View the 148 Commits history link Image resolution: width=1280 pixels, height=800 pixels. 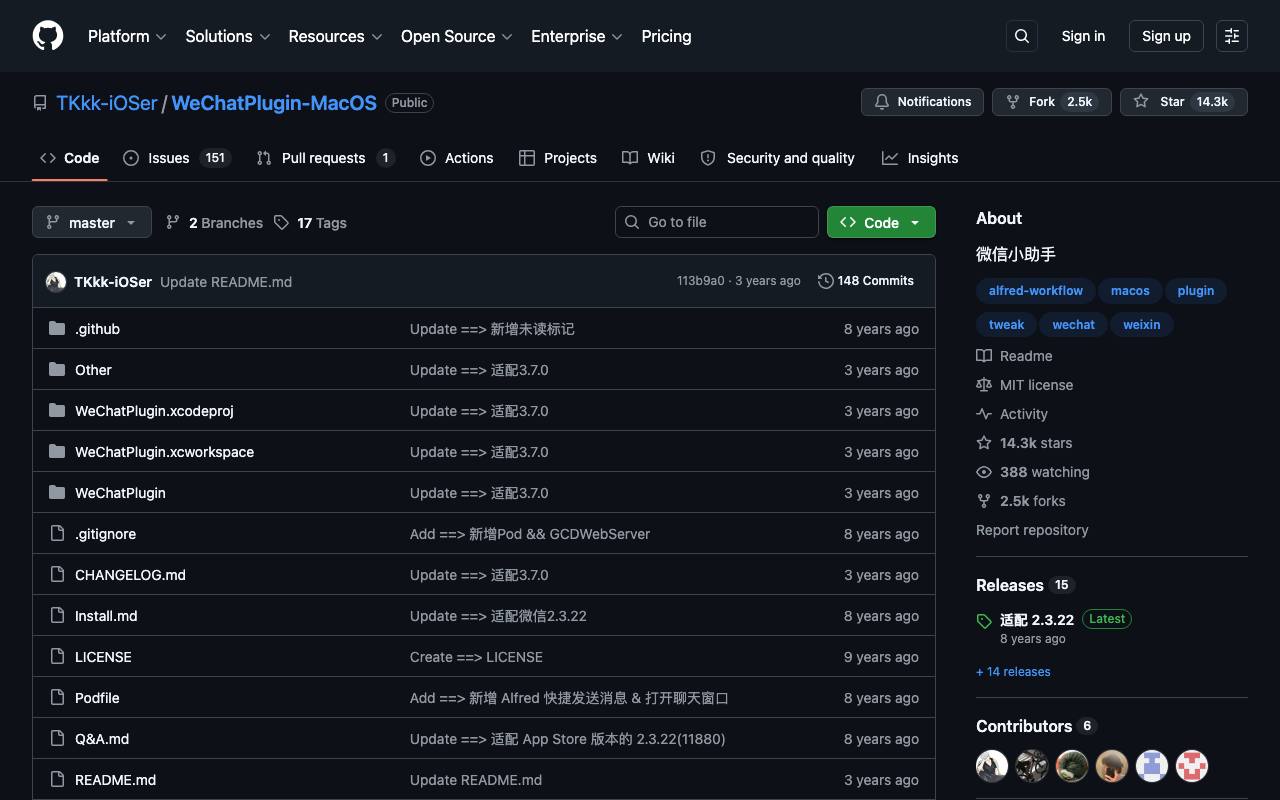[866, 281]
